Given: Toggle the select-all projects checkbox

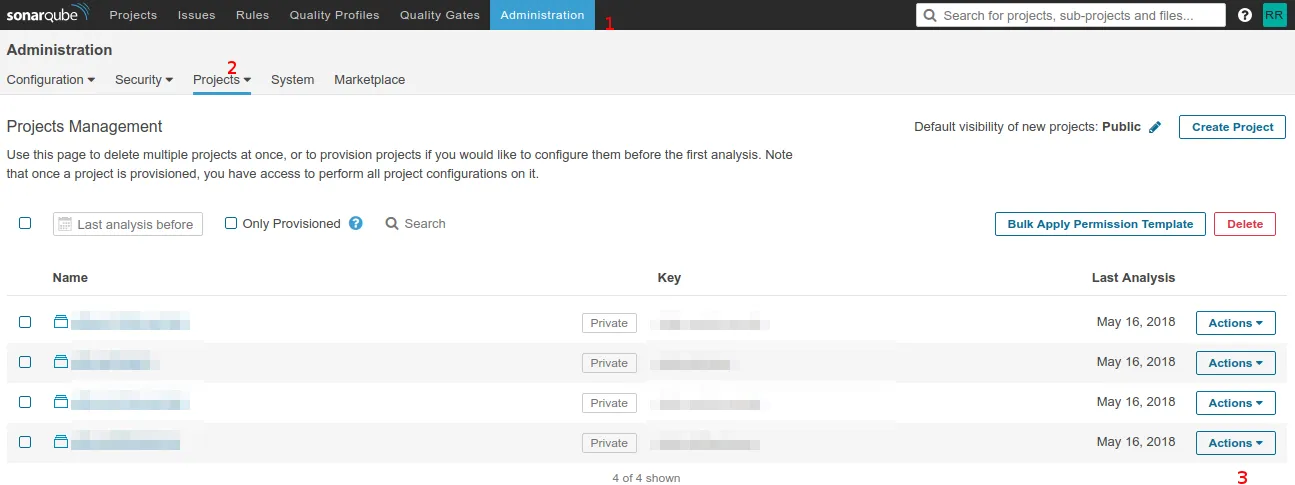Looking at the screenshot, I should pyautogui.click(x=25, y=224).
